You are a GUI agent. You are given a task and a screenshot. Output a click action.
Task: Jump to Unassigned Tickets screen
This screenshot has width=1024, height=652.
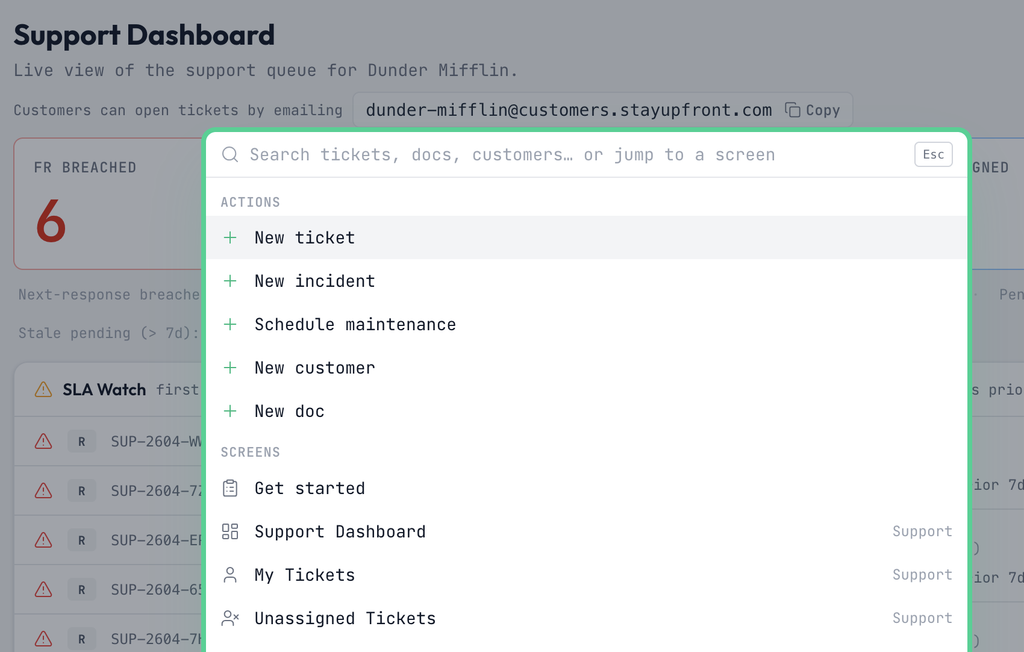tap(586, 618)
